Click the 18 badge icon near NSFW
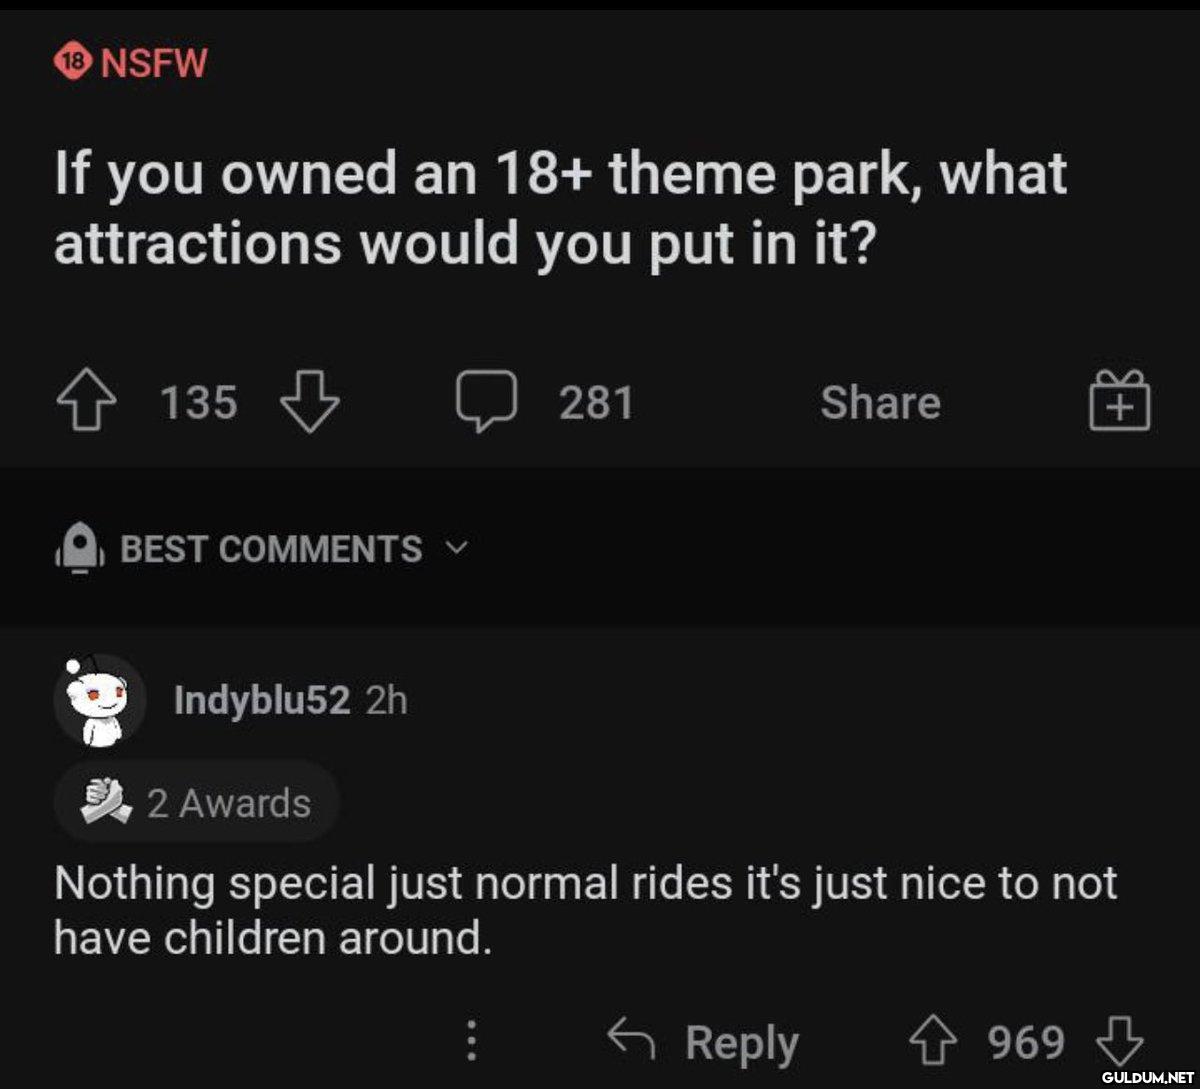This screenshot has width=1200, height=1089. pos(74,63)
